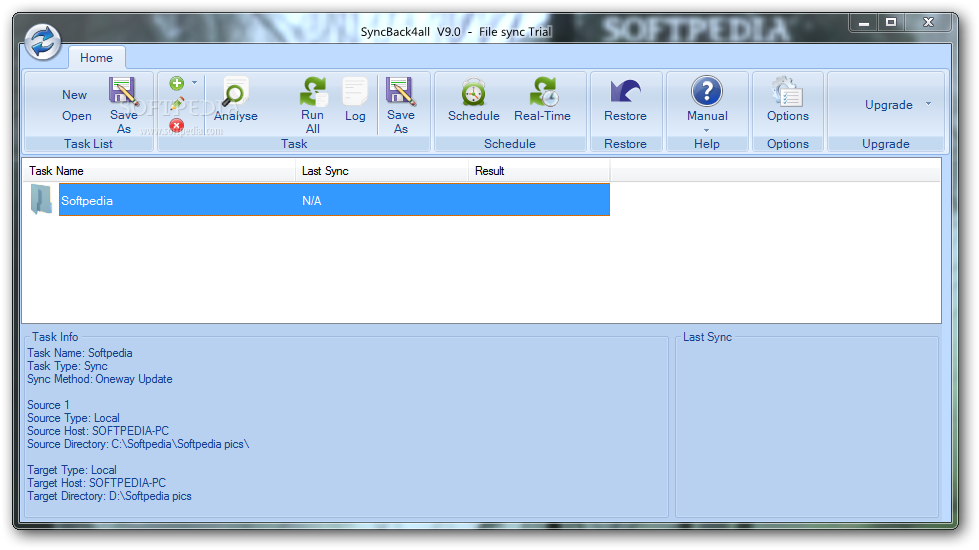Screen dimensions: 979x550
Task: Click the Sync Method: Oneway Update text
Action: (100, 379)
